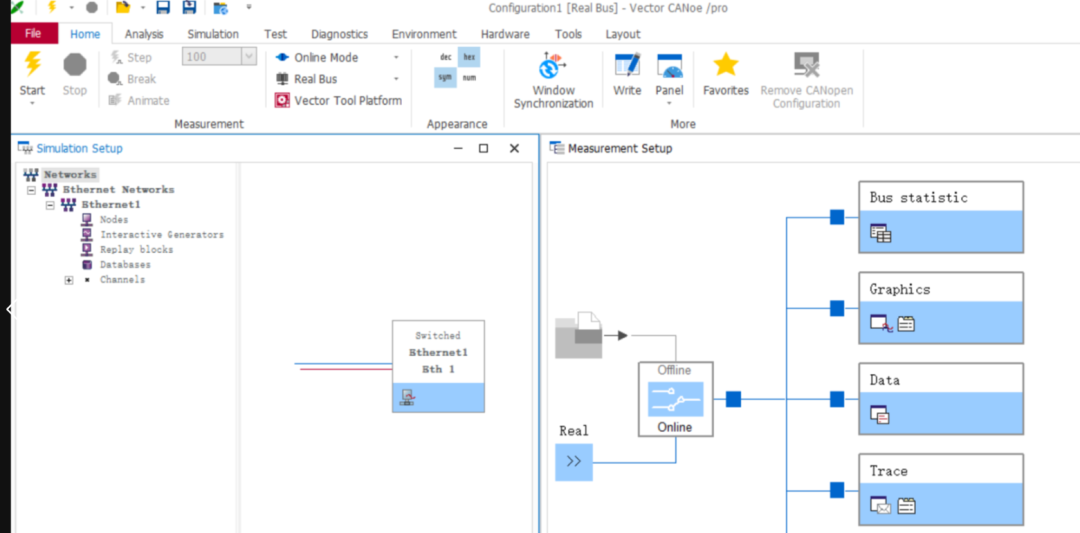Toggle the Online/Offline switch block
Screen dimensions: 1080x533
coord(675,399)
